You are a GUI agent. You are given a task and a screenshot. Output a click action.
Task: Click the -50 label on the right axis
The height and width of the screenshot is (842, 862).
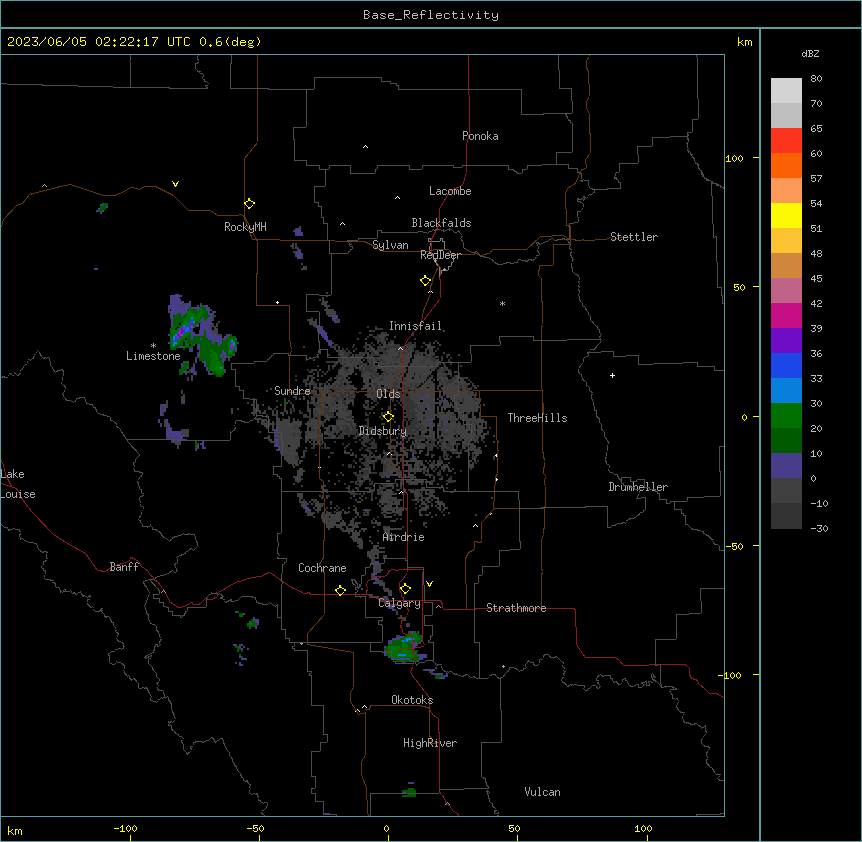(x=733, y=546)
